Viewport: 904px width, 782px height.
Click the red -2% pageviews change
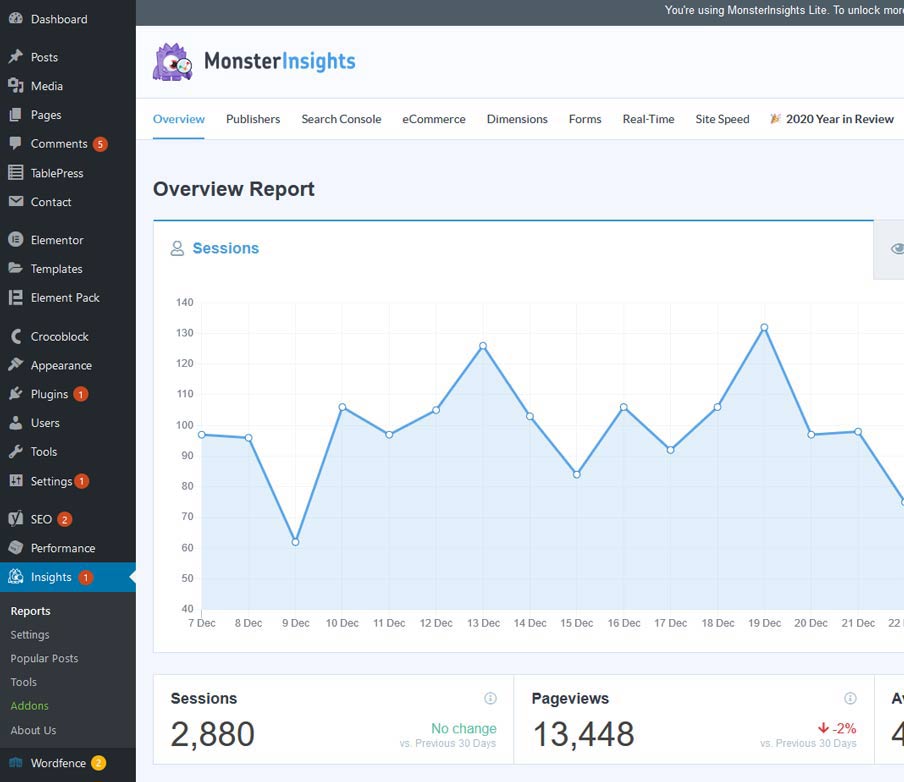pos(837,728)
